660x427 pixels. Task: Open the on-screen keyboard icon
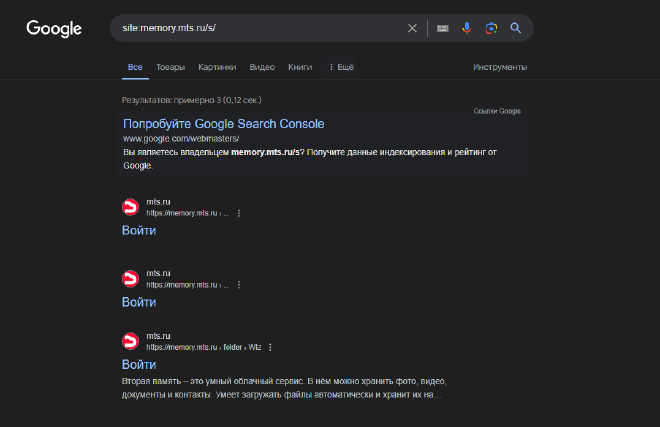442,28
